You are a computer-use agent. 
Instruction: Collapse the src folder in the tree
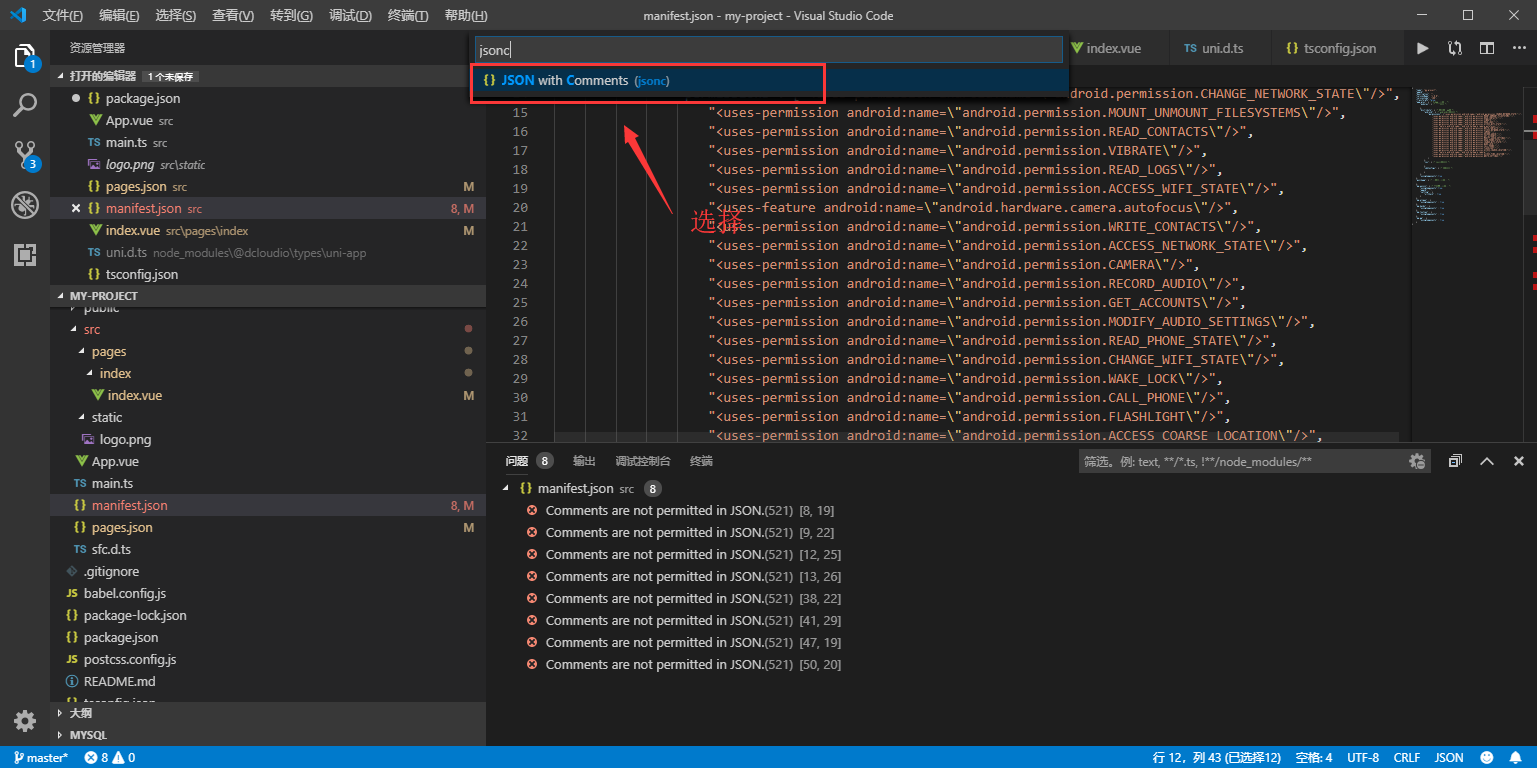pos(268,329)
